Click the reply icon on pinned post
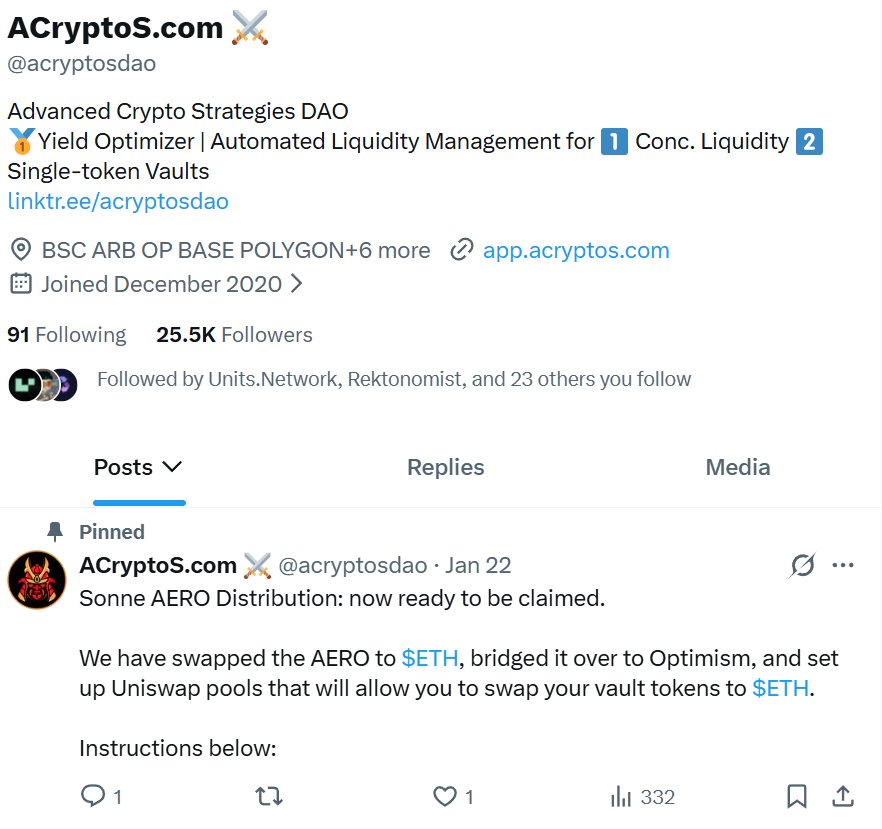 point(92,796)
